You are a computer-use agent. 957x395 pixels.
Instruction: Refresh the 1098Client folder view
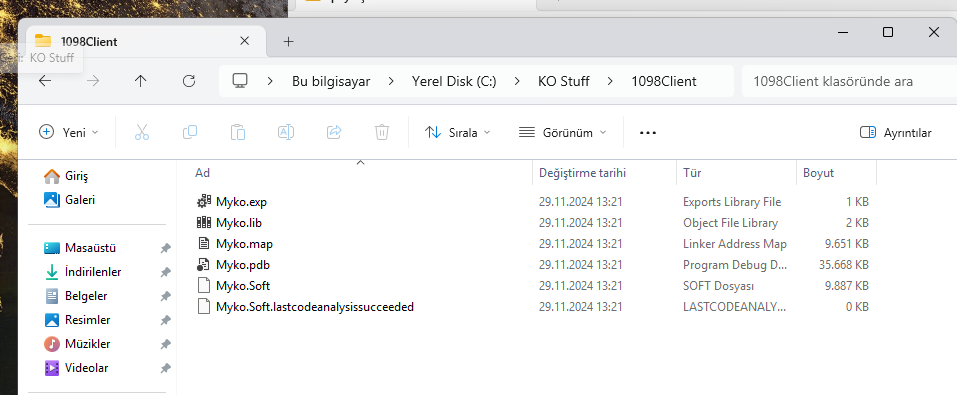(x=189, y=81)
